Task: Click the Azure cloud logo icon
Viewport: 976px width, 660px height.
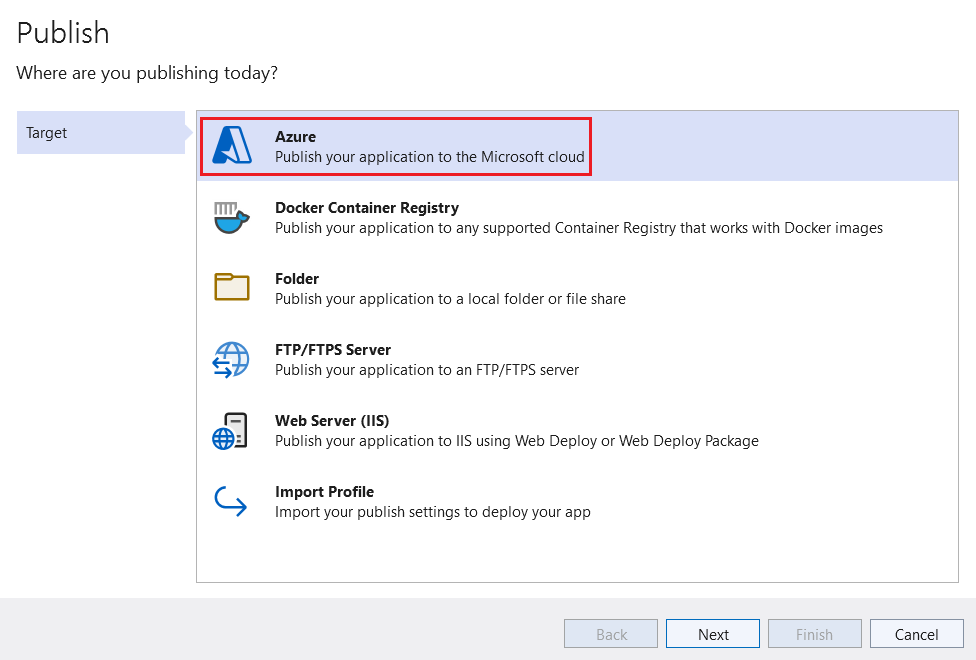Action: pyautogui.click(x=232, y=146)
